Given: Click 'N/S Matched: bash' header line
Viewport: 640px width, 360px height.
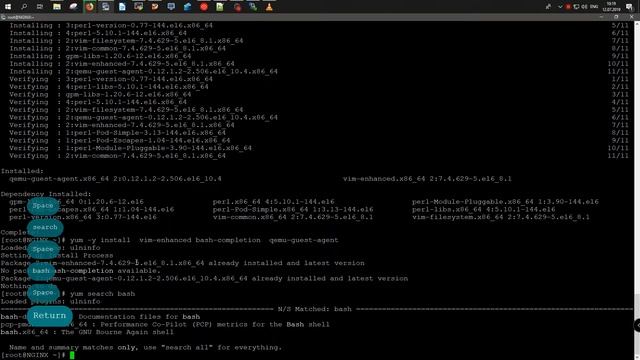Looking at the screenshot, I should pos(314,309).
